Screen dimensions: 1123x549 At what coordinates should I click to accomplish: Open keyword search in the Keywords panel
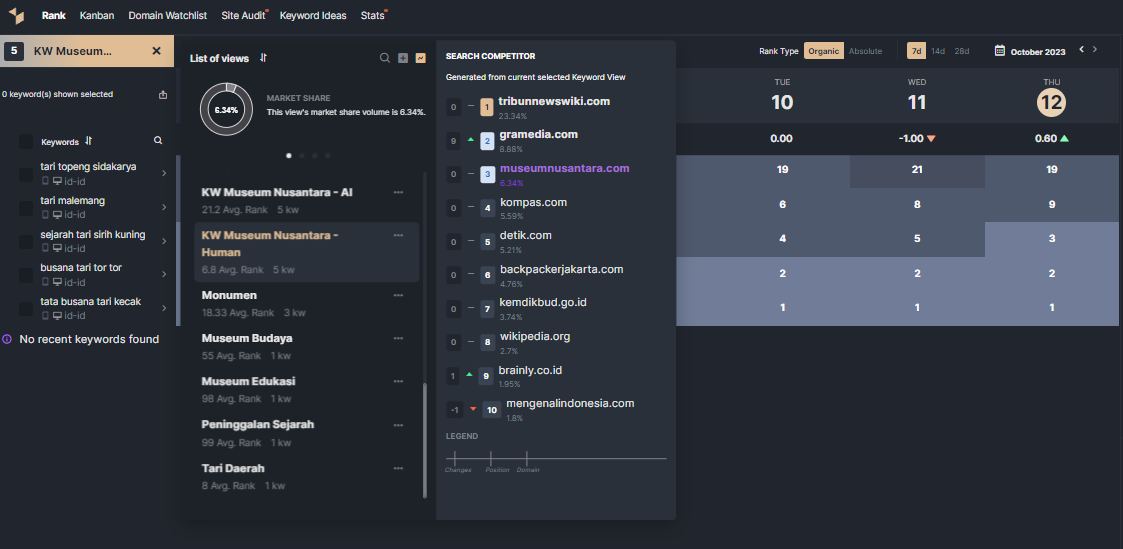[158, 141]
